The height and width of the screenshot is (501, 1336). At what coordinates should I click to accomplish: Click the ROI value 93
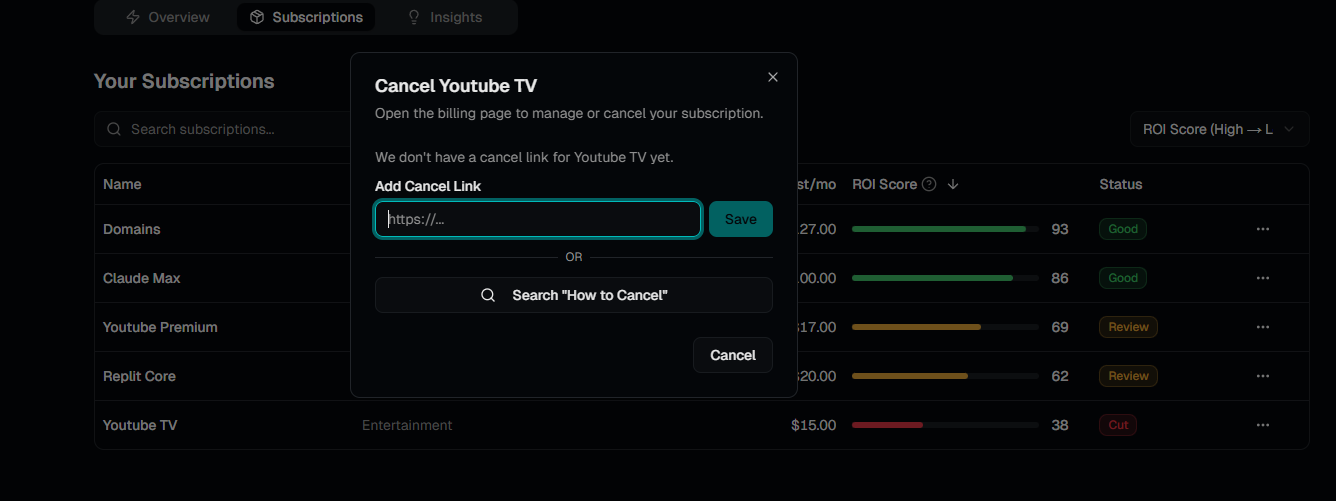coord(1060,229)
